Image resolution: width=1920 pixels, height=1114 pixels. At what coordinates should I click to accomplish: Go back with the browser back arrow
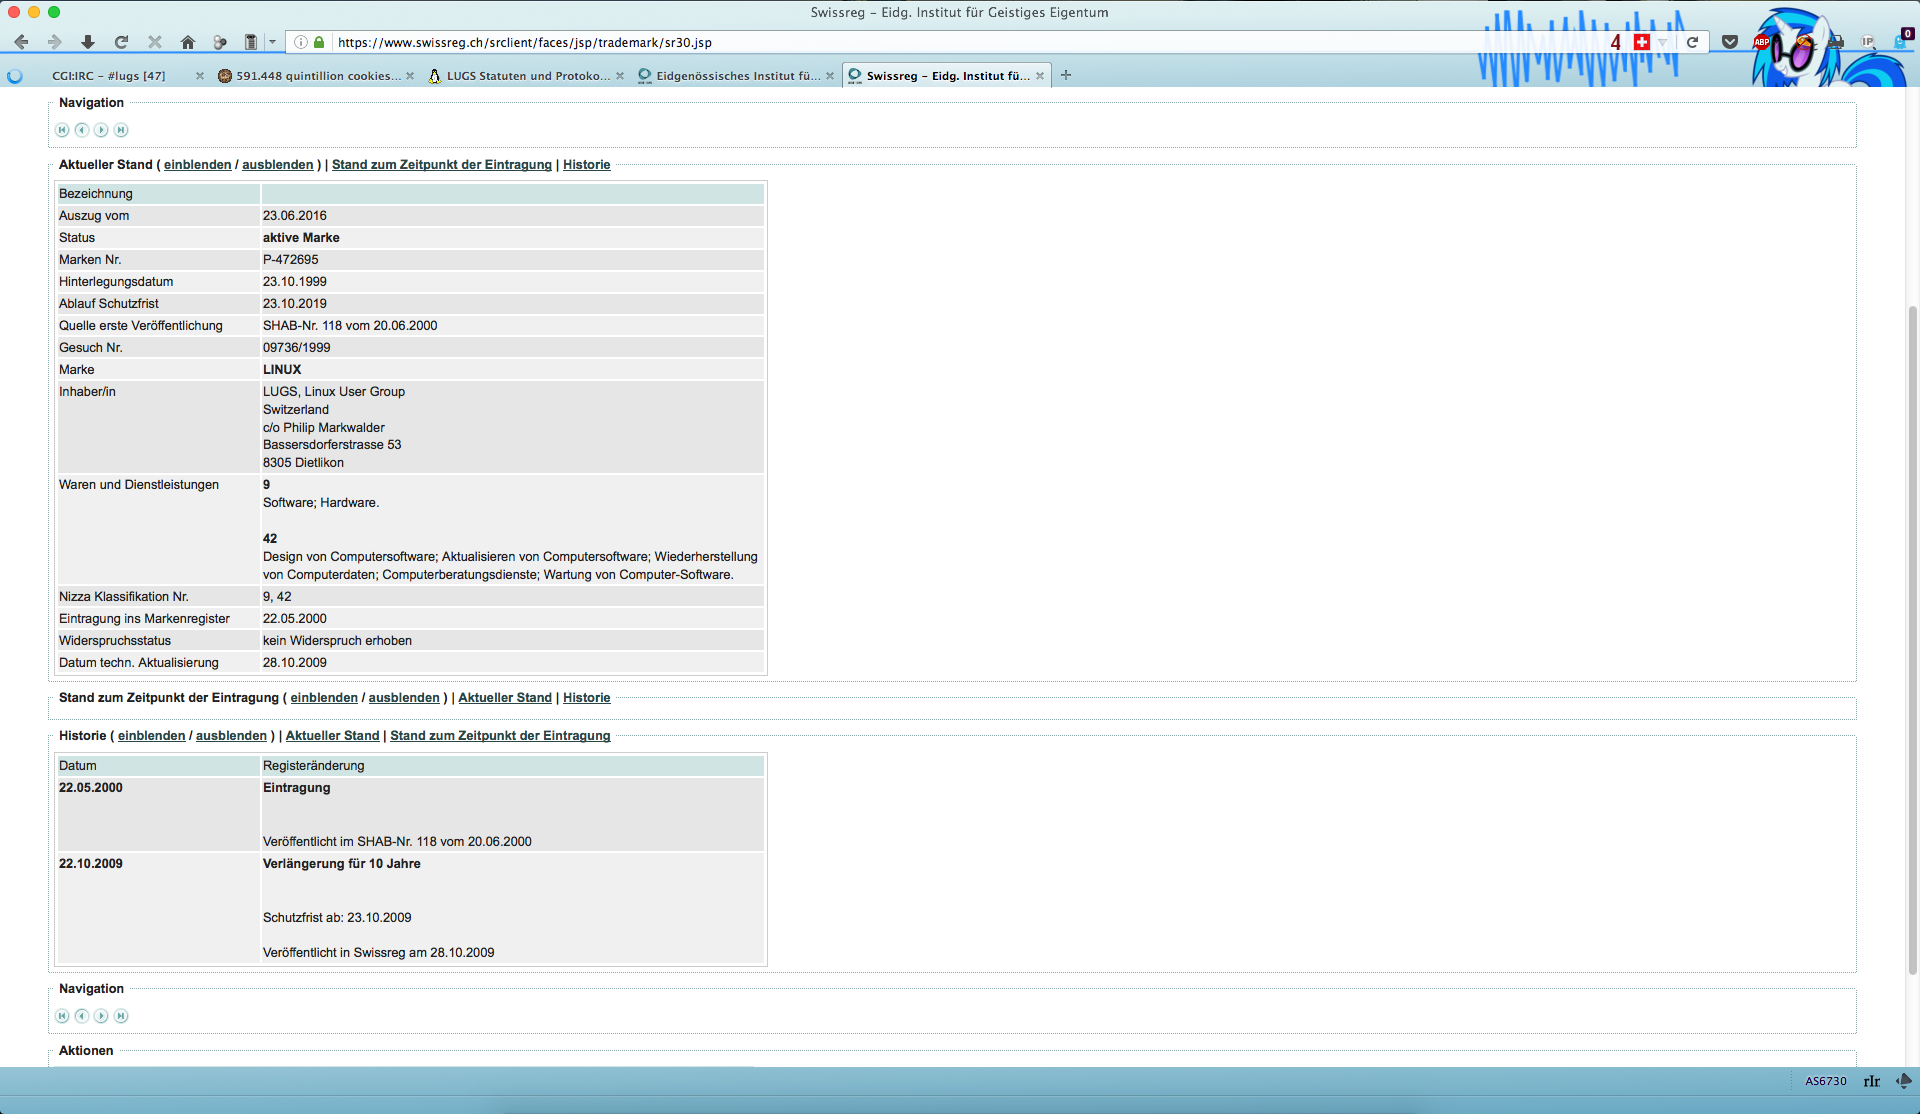coord(21,42)
